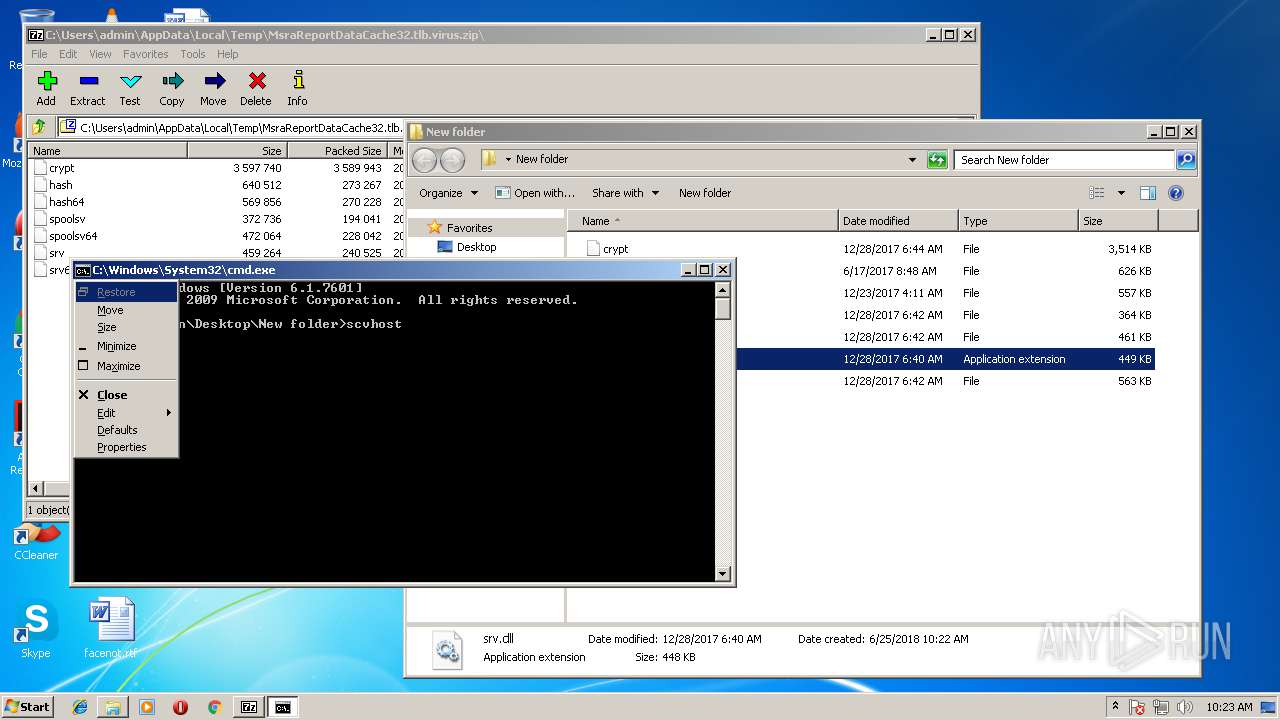Image resolution: width=1280 pixels, height=720 pixels.
Task: Click New folder button in Explorer toolbar
Action: pyautogui.click(x=705, y=193)
